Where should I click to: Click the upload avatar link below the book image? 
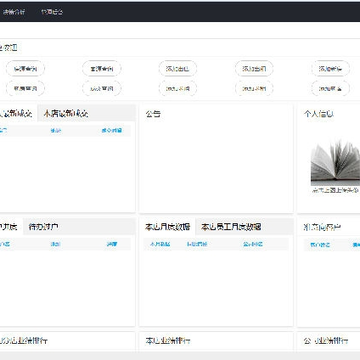[x=335, y=191]
